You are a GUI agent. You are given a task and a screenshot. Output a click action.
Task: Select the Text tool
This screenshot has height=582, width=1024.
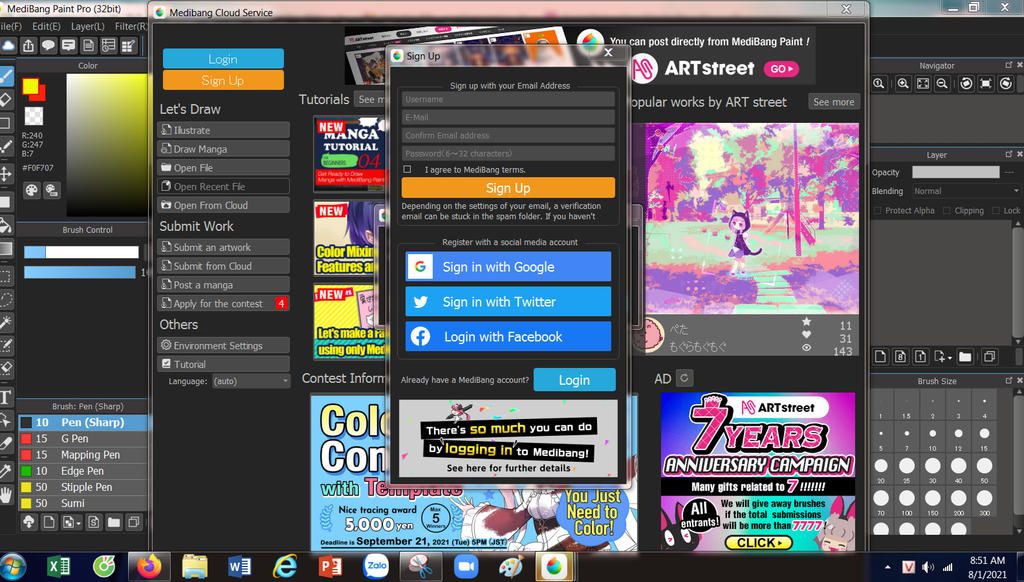[5, 396]
